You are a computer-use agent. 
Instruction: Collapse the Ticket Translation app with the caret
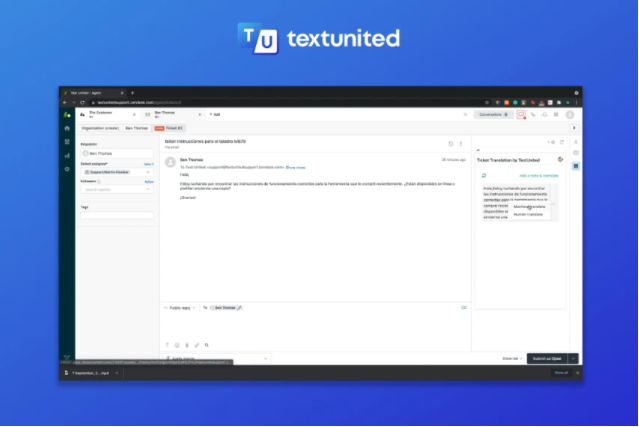pos(478,150)
